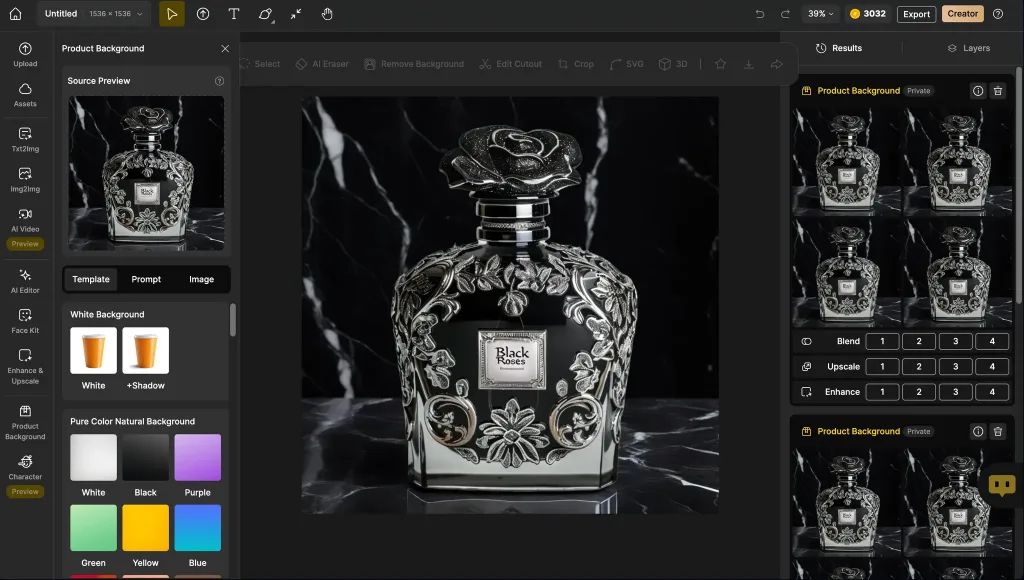Switch to the Prompt tab
The width and height of the screenshot is (1024, 580).
click(146, 279)
